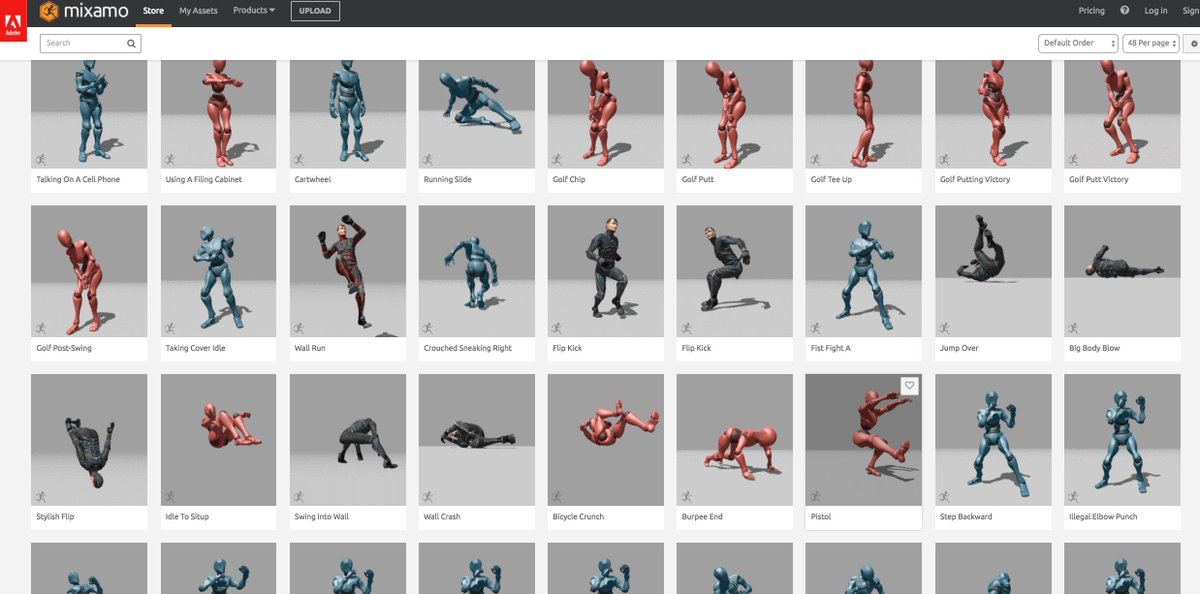Screen dimensions: 1200x594
Task: Select the crouching black-suit Flip Kick thumbnail
Action: coord(735,271)
